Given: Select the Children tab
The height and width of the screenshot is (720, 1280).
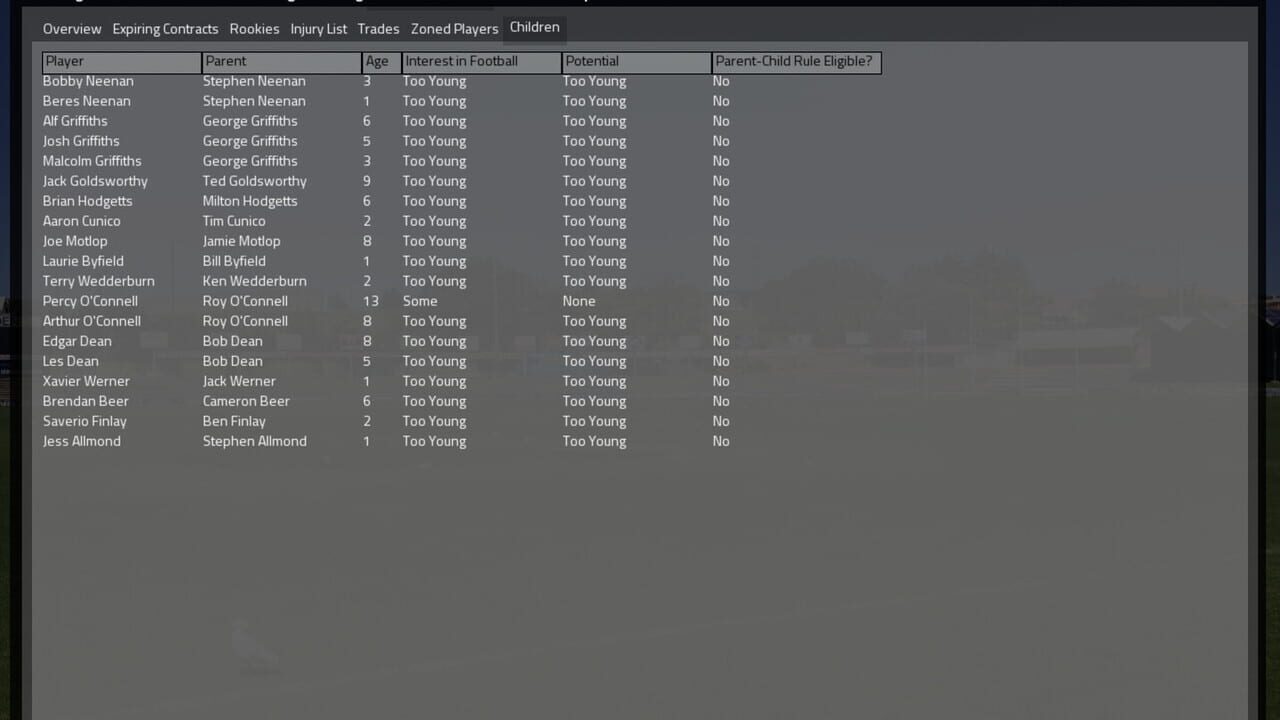Looking at the screenshot, I should pos(535,27).
